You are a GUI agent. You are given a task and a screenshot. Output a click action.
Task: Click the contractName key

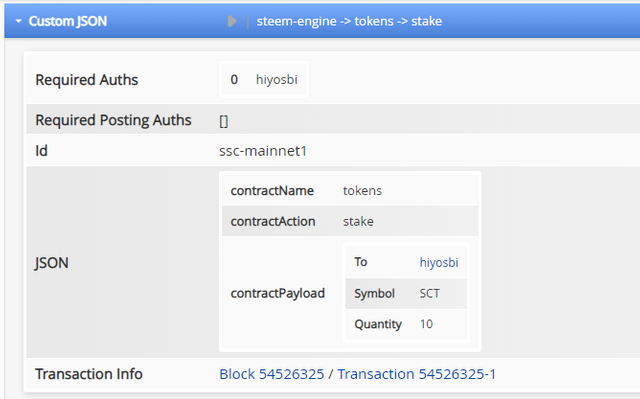click(x=272, y=191)
